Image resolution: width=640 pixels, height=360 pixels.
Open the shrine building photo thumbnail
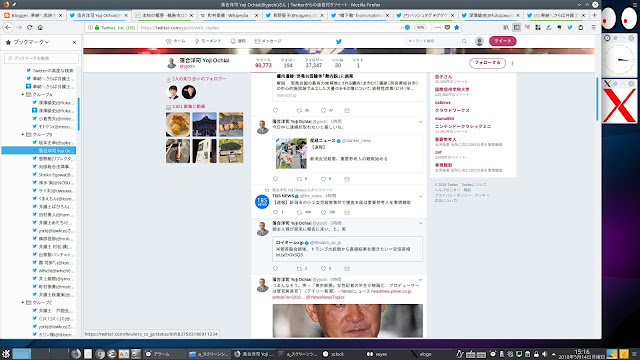204,124
